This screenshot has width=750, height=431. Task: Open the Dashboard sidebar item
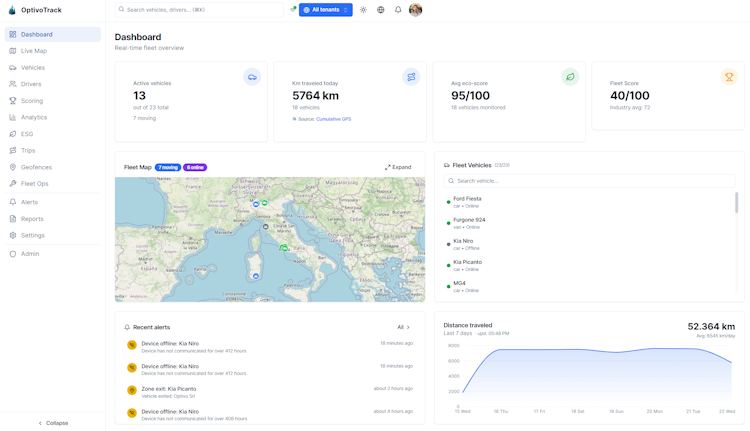pos(53,34)
